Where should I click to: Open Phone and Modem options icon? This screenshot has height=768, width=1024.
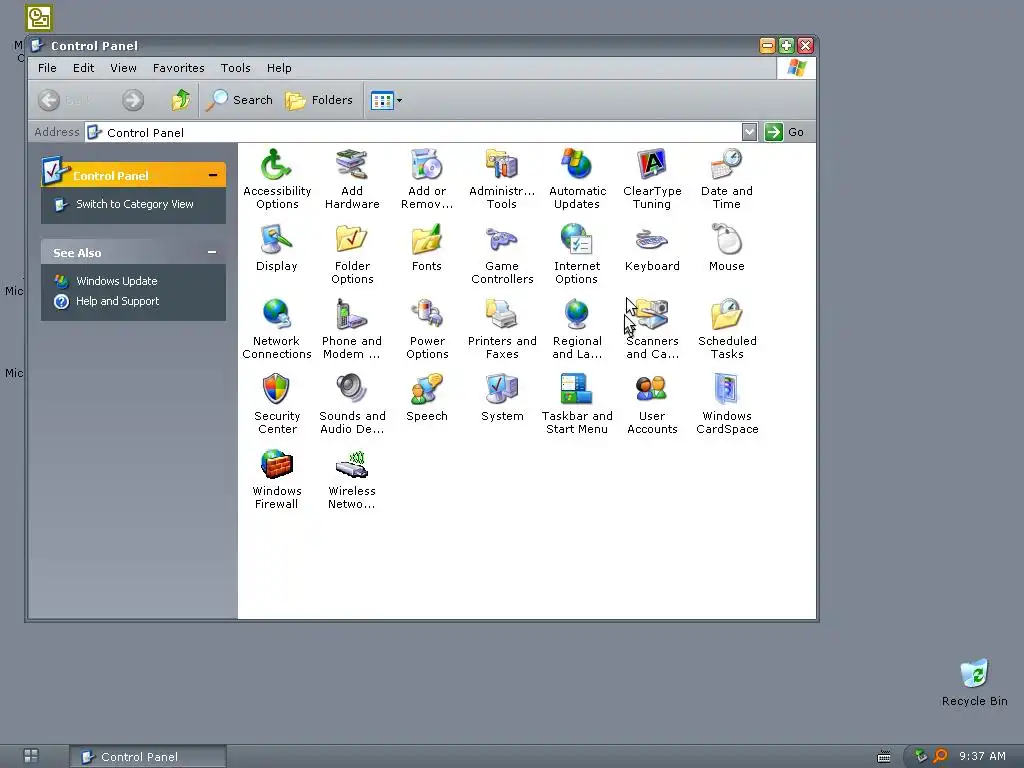point(352,328)
